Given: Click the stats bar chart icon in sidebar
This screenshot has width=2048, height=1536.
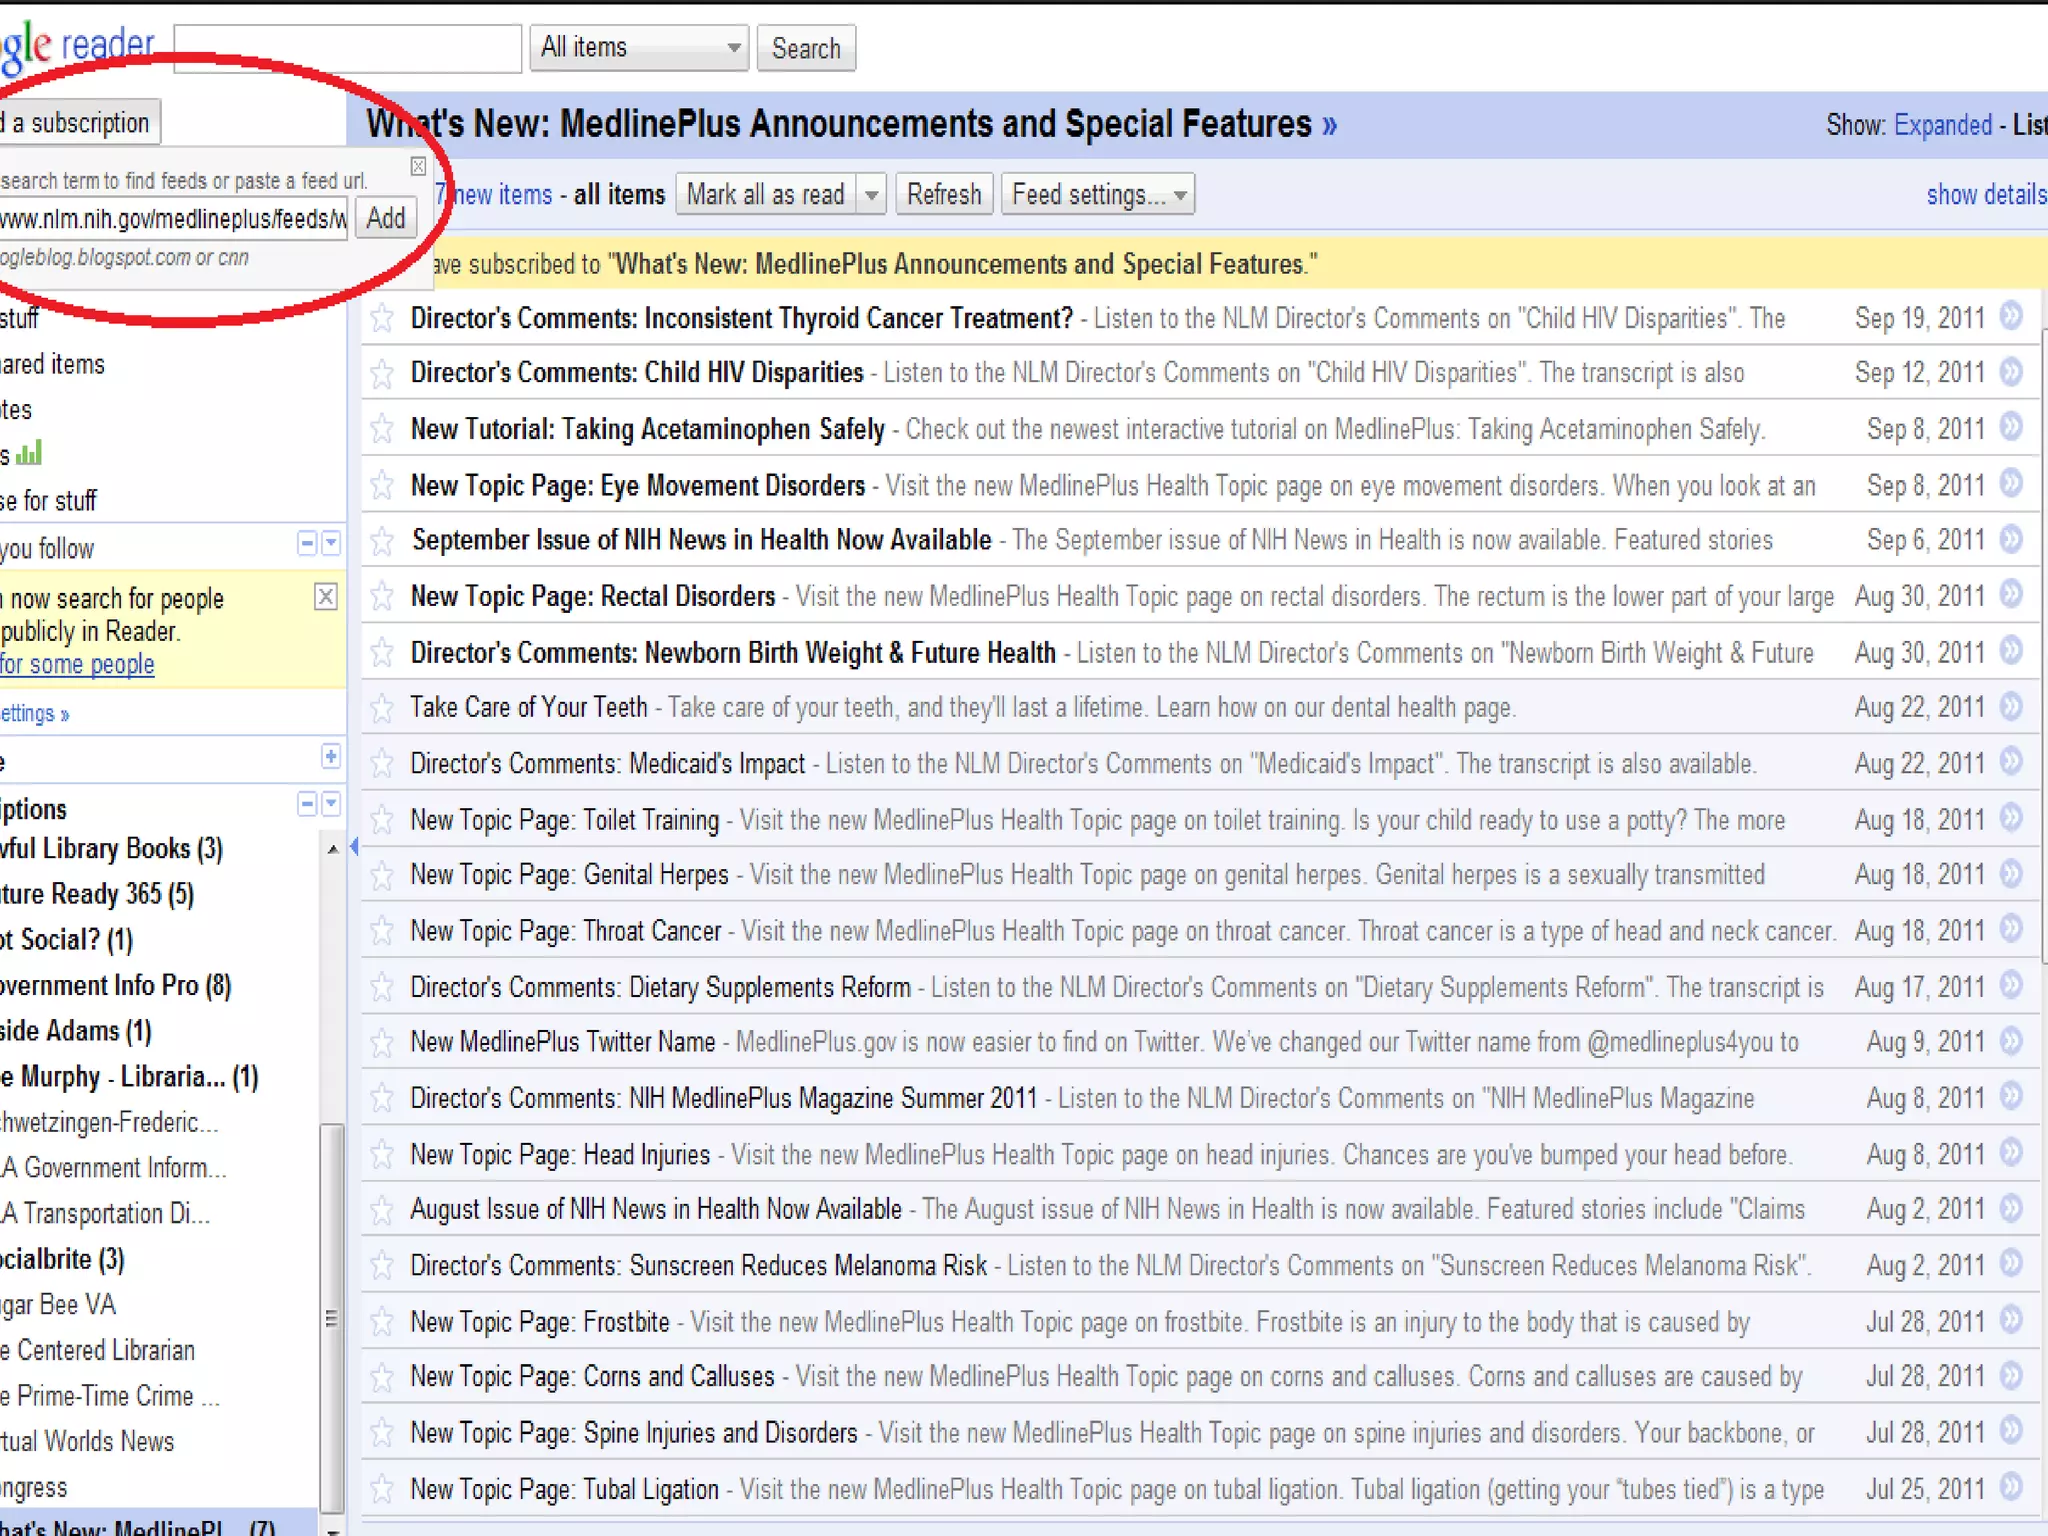Looking at the screenshot, I should (x=30, y=454).
